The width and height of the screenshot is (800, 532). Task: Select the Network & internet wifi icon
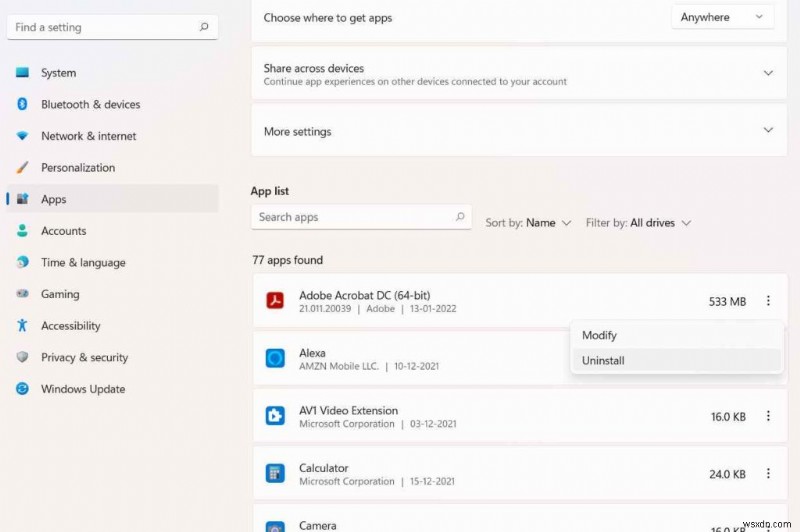[22, 136]
